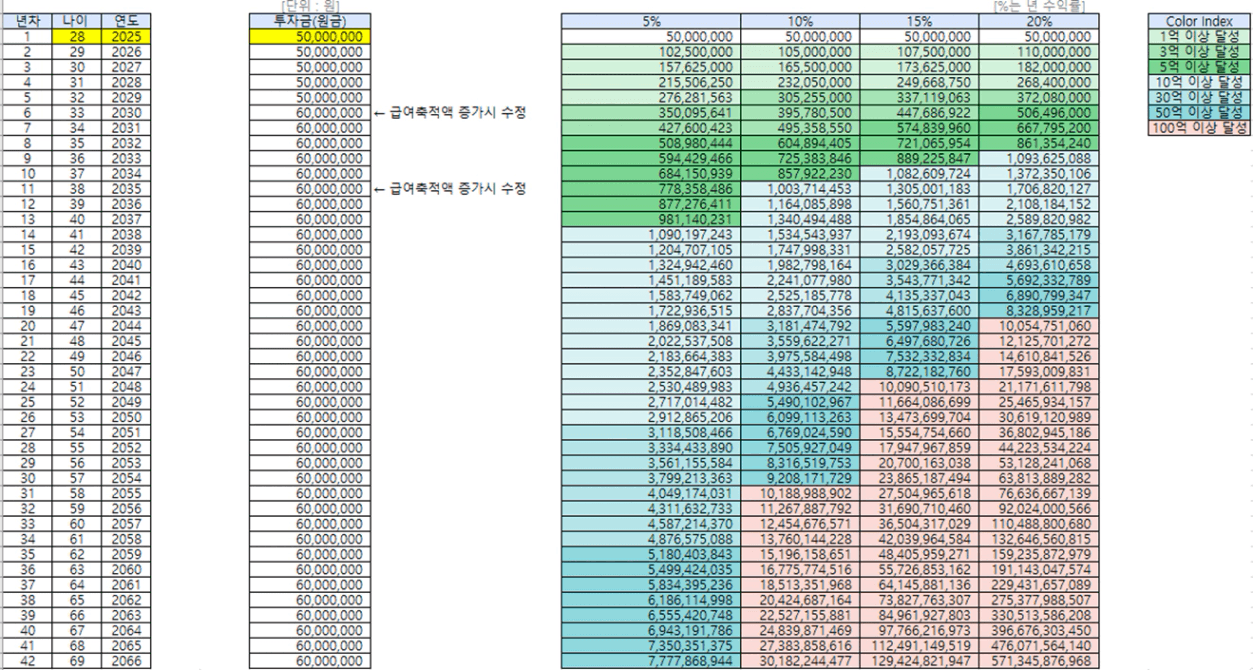Pick the 50억 이상 달성 legend cell

coord(1199,112)
